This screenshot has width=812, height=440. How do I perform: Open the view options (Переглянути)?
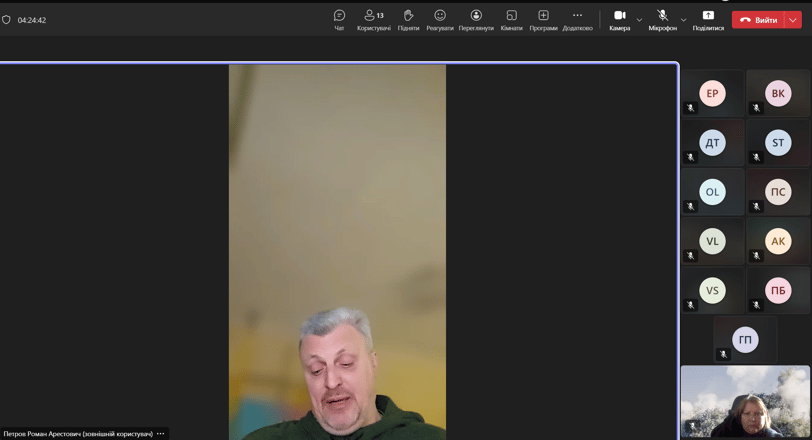point(476,20)
